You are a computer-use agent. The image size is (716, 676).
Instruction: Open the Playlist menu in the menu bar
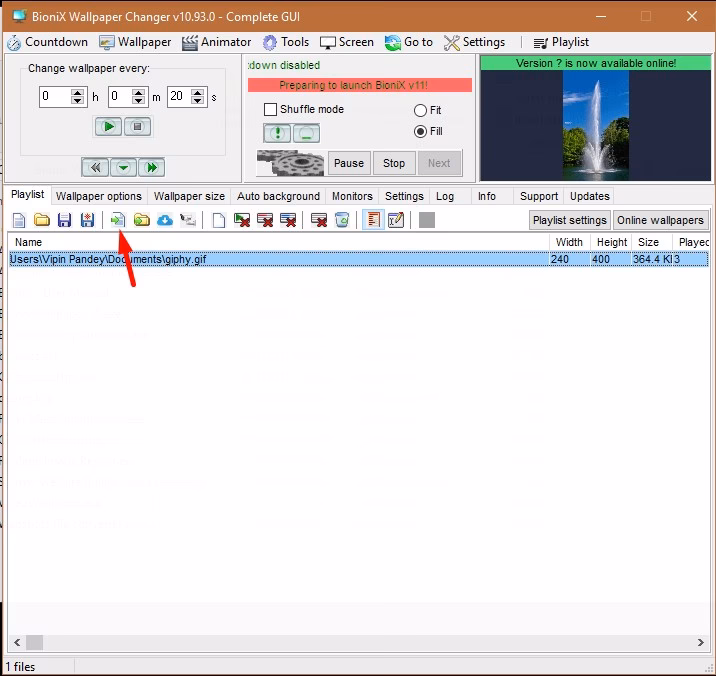click(x=561, y=42)
